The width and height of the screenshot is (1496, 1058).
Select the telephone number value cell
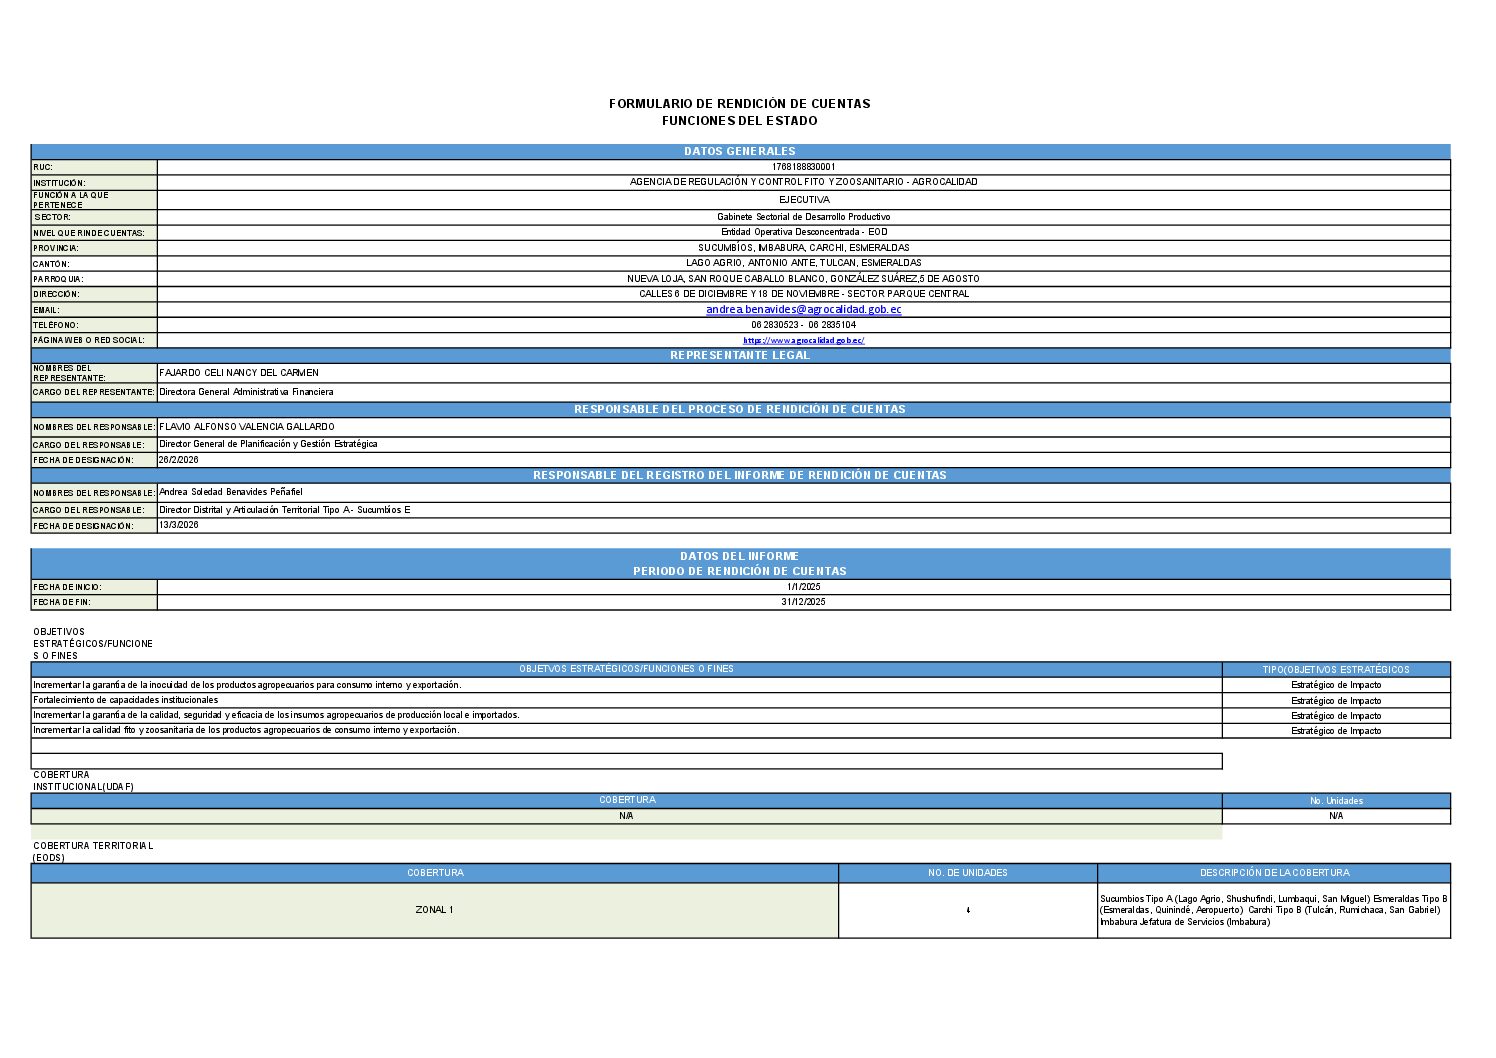[803, 325]
